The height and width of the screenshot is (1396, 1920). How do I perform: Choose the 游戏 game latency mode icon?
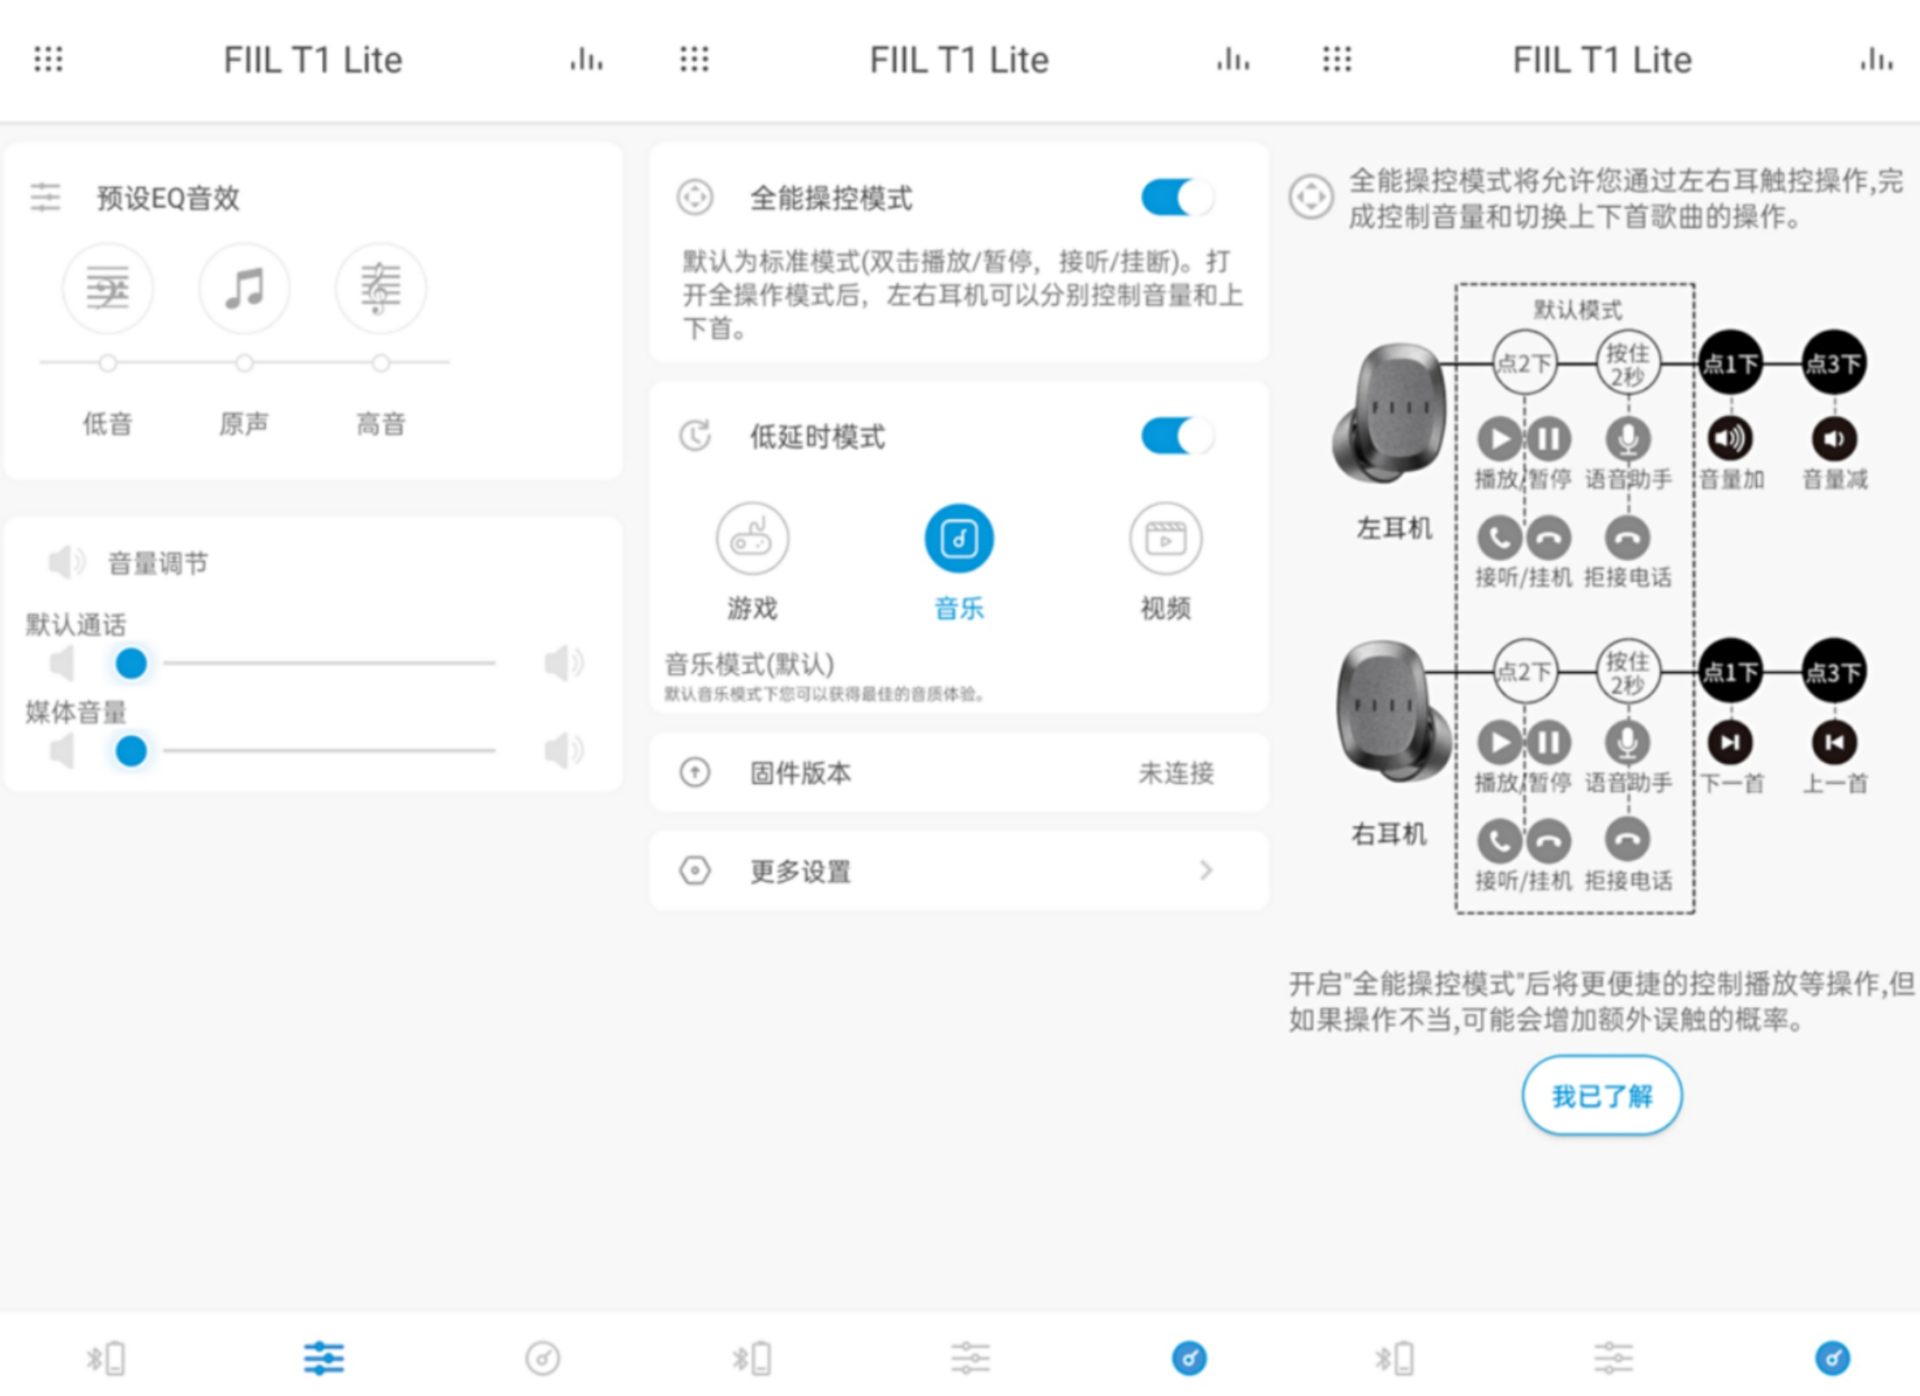pos(752,539)
